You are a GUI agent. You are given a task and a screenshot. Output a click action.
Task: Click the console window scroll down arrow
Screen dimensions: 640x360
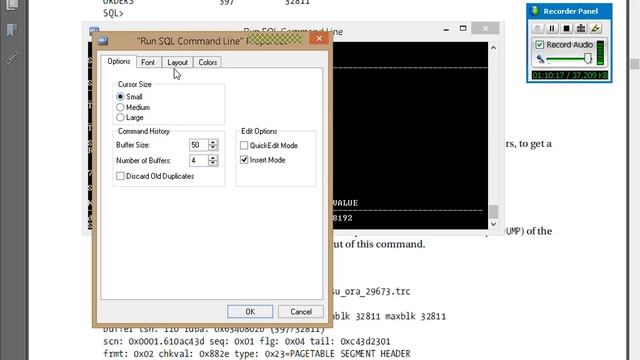(493, 224)
